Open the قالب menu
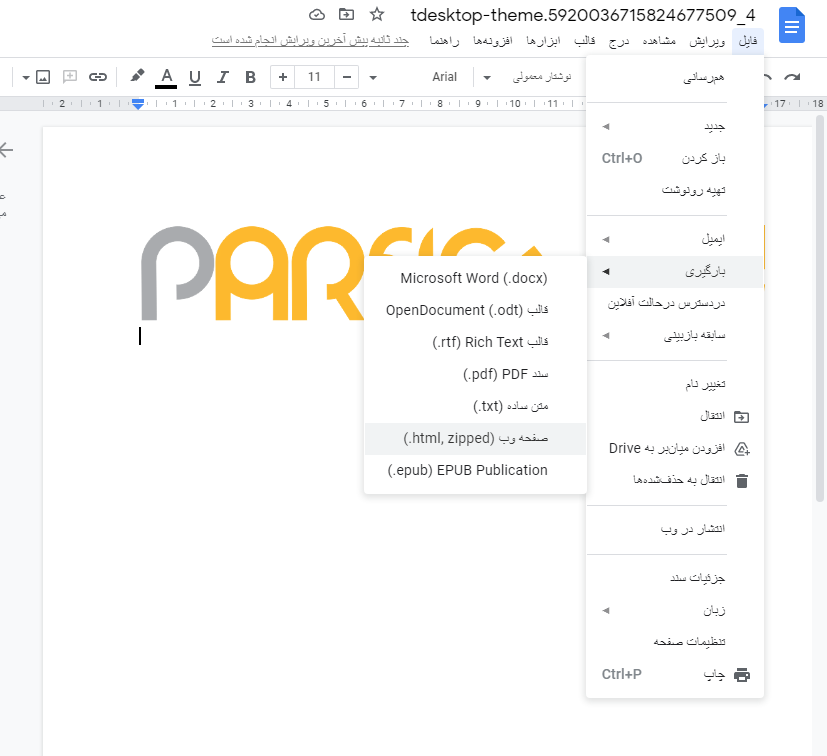The width and height of the screenshot is (827, 756). [584, 41]
